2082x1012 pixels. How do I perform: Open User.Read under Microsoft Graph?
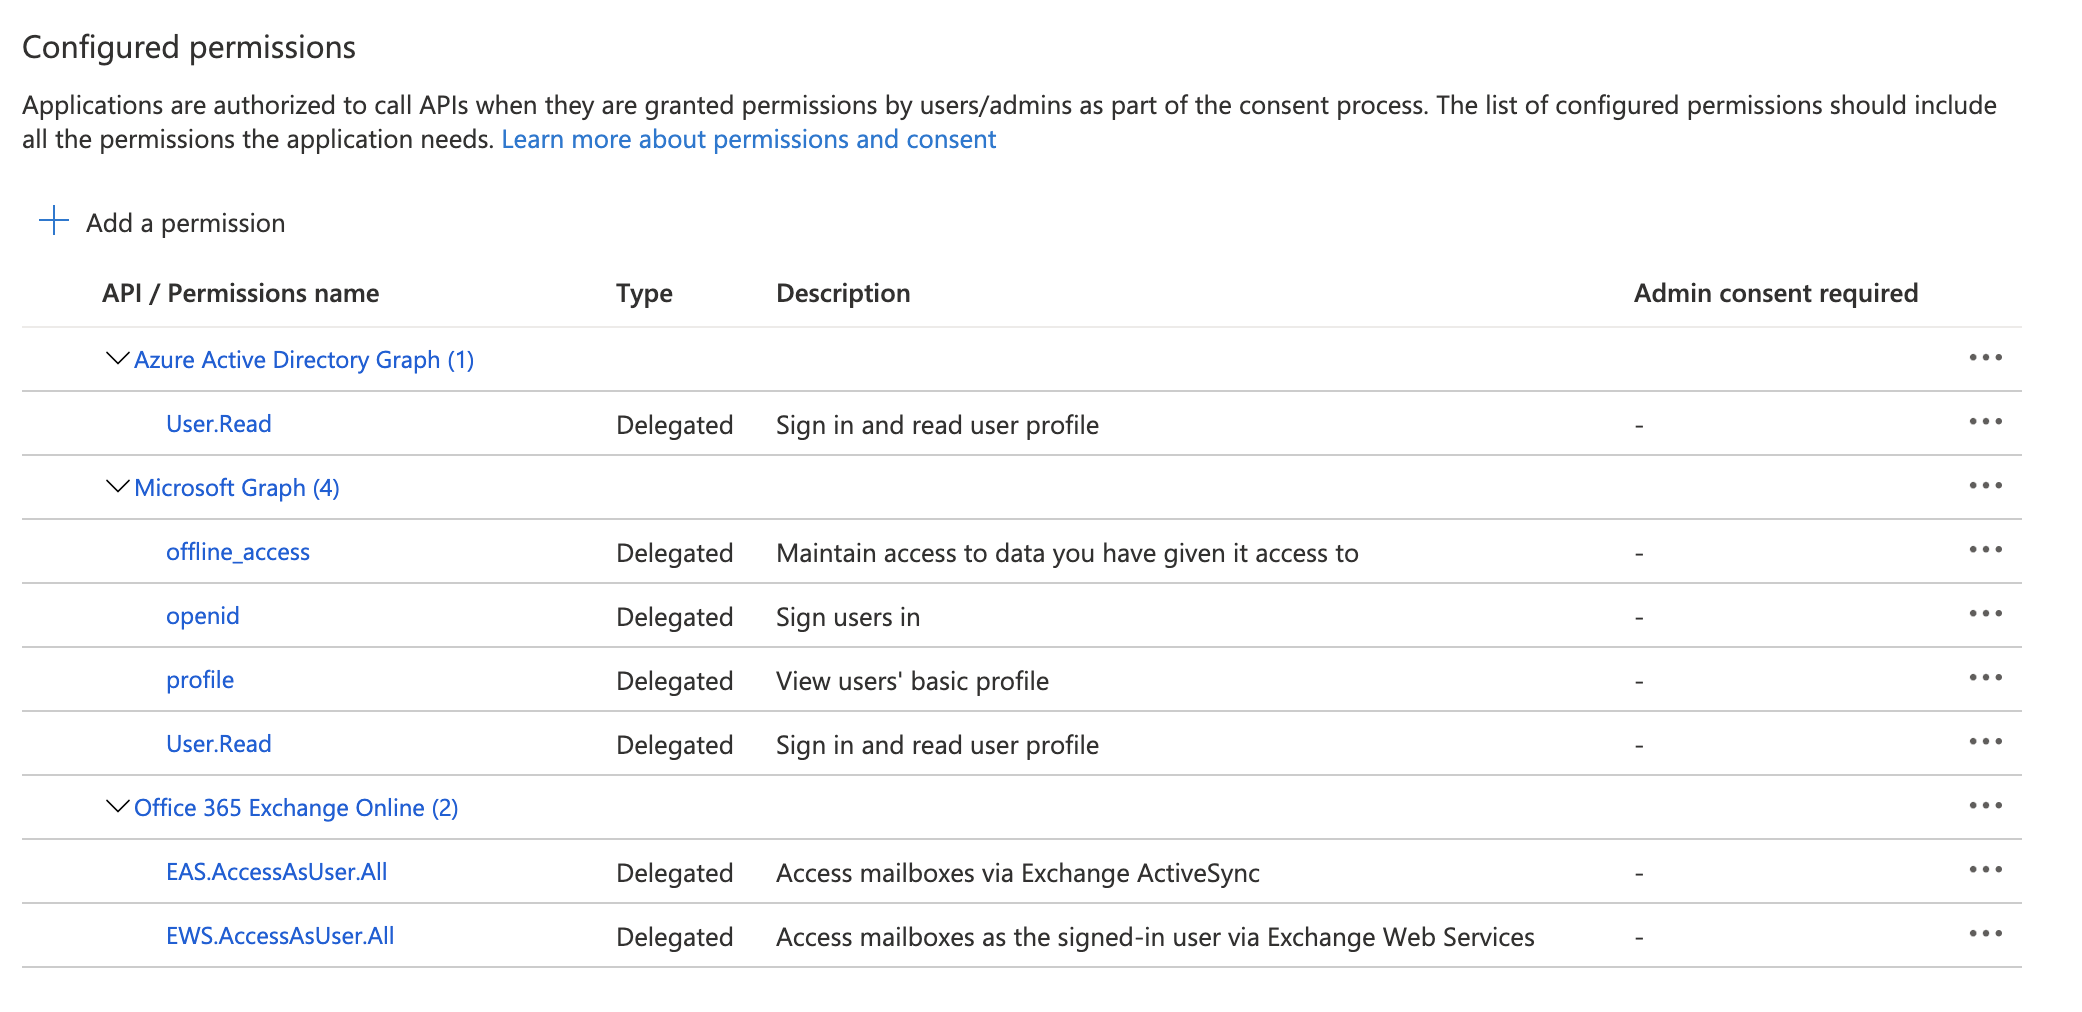pyautogui.click(x=219, y=743)
